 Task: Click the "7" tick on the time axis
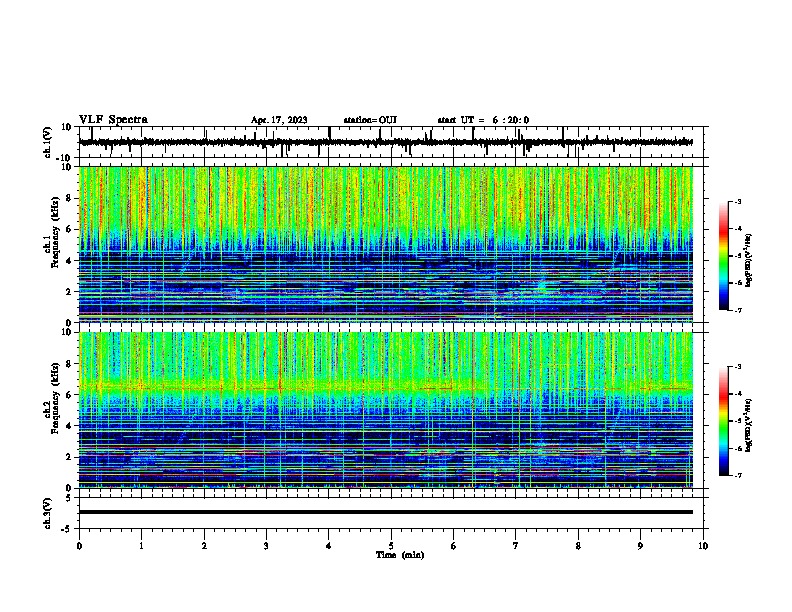[x=516, y=546]
